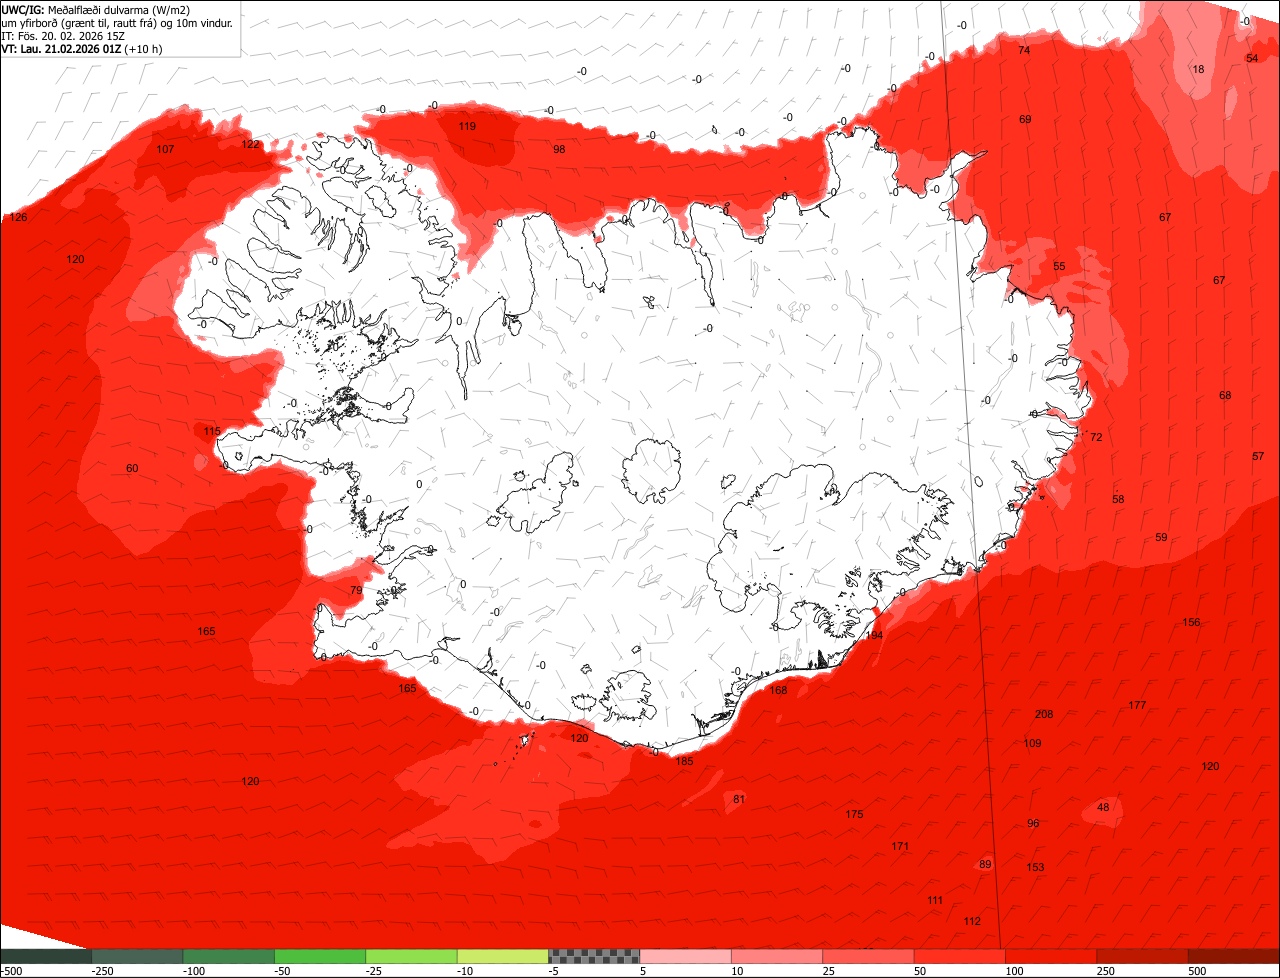Click the map value '81'

739,799
